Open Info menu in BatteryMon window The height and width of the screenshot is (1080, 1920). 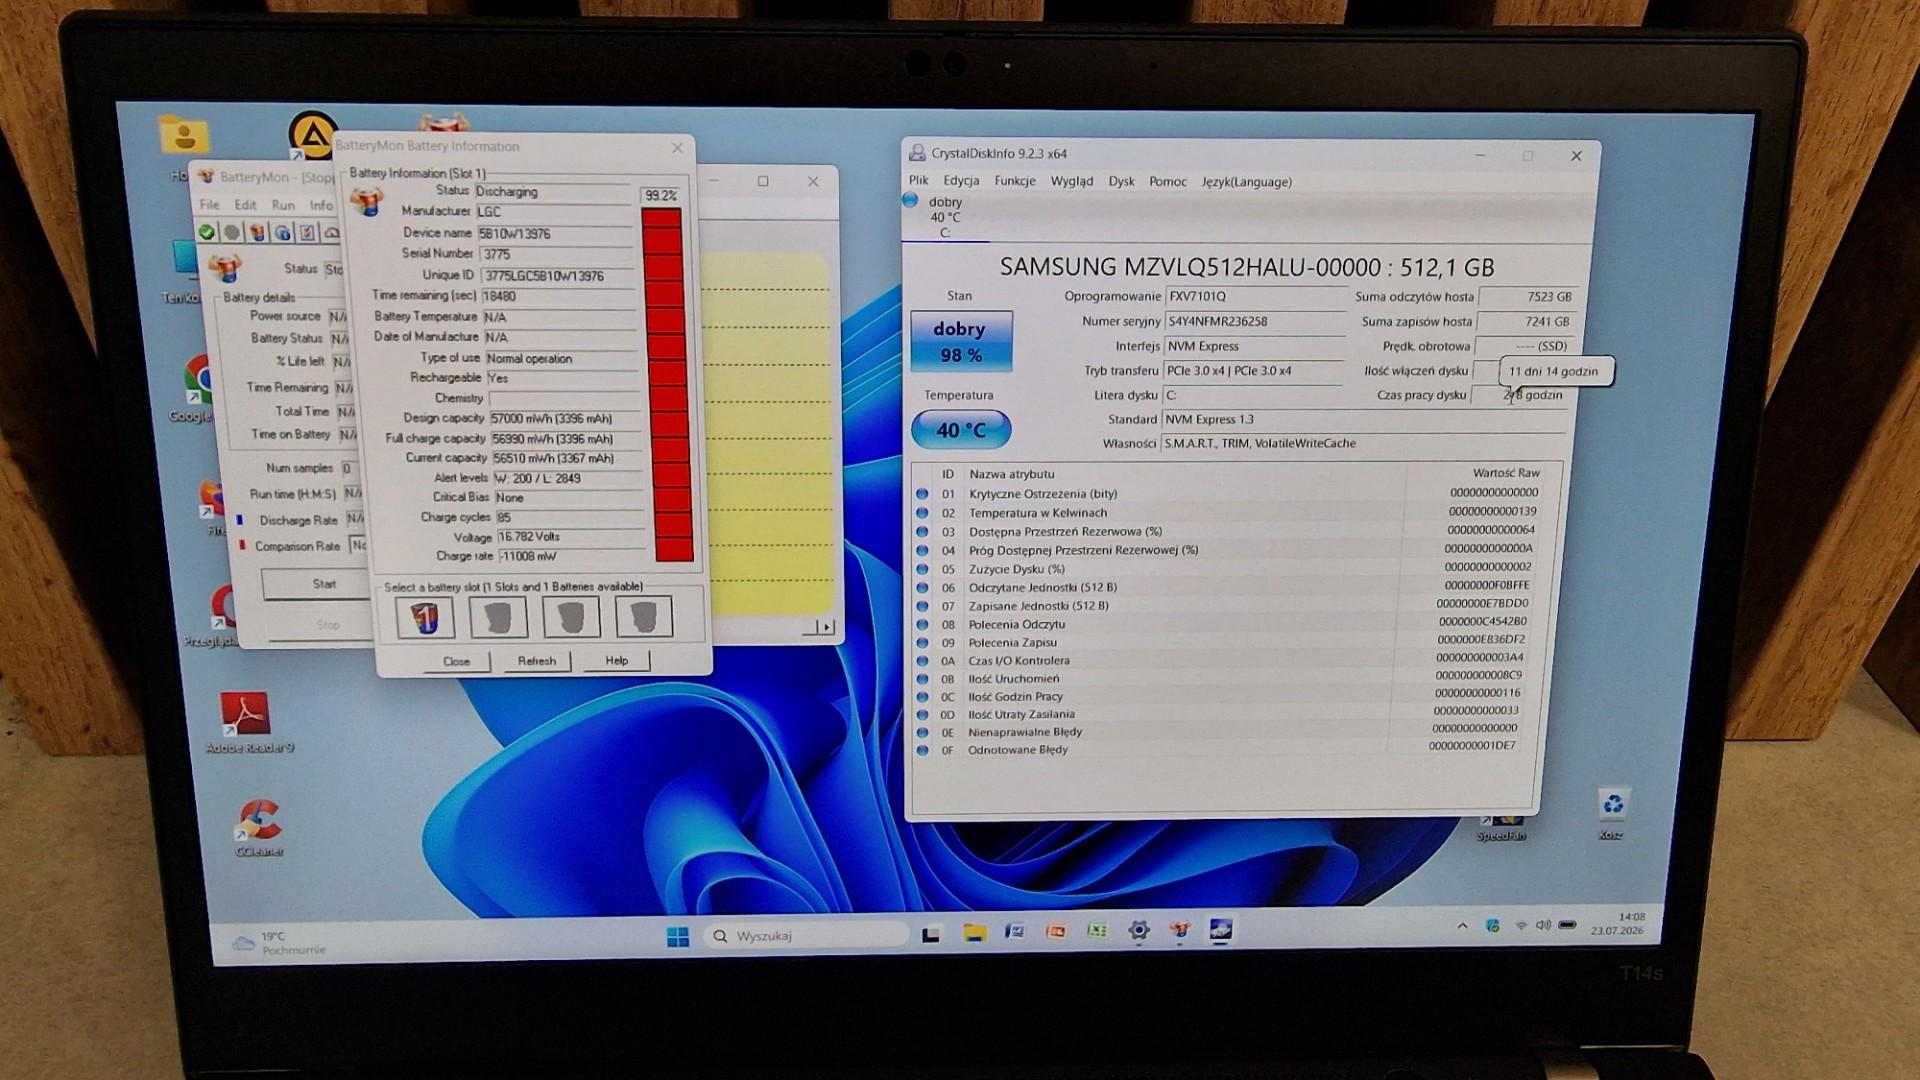click(x=321, y=205)
